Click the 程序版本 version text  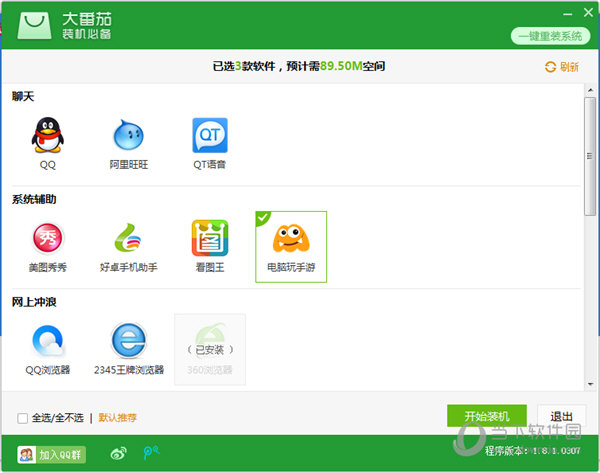(533, 451)
